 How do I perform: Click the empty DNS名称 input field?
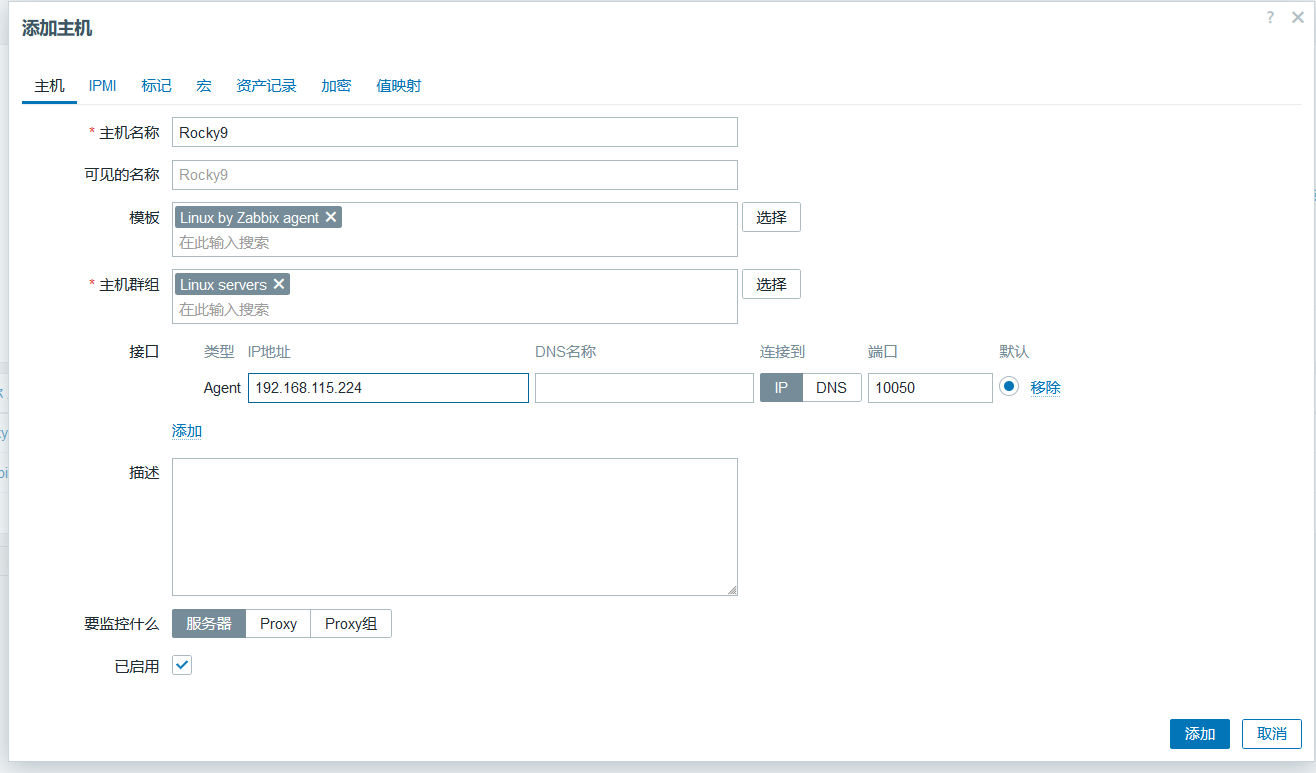644,388
